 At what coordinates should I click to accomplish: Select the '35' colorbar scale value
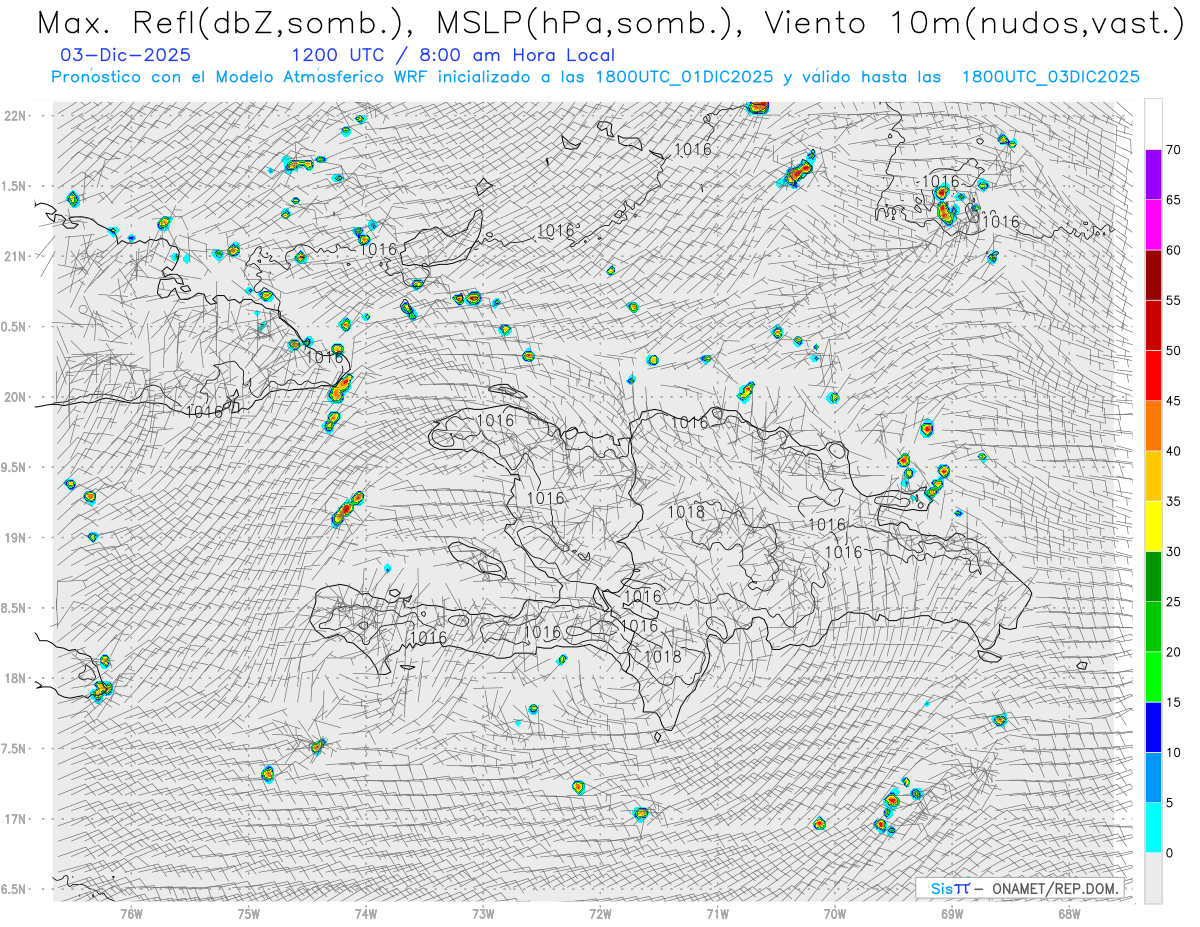(1173, 501)
